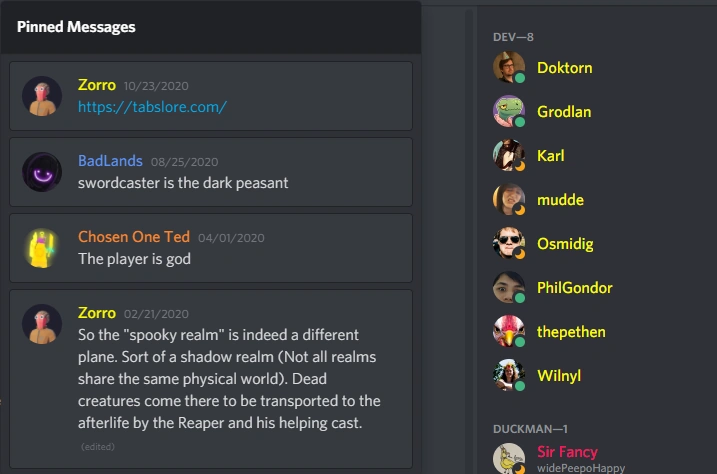Click Zorro's avatar on the tabslore pin
717x474 pixels.
[x=42, y=96]
